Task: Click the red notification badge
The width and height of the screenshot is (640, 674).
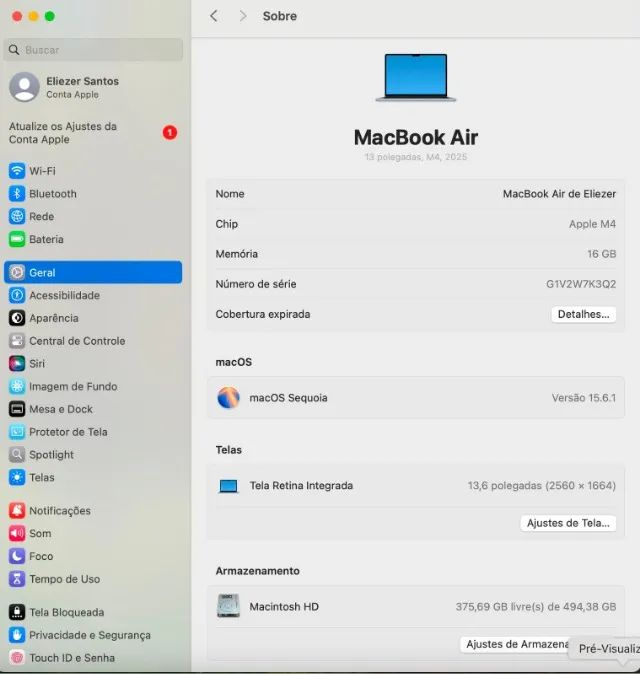Action: [170, 132]
